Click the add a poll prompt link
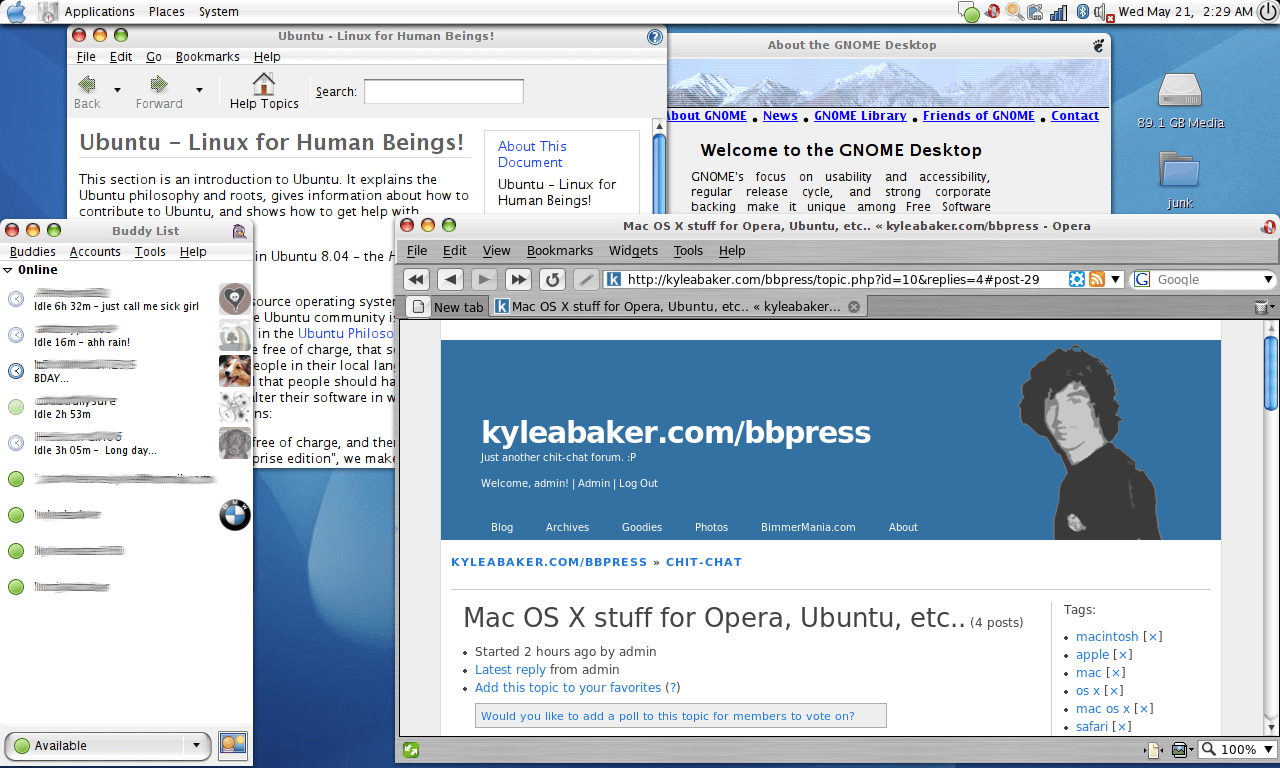1280x768 pixels. pyautogui.click(x=668, y=716)
